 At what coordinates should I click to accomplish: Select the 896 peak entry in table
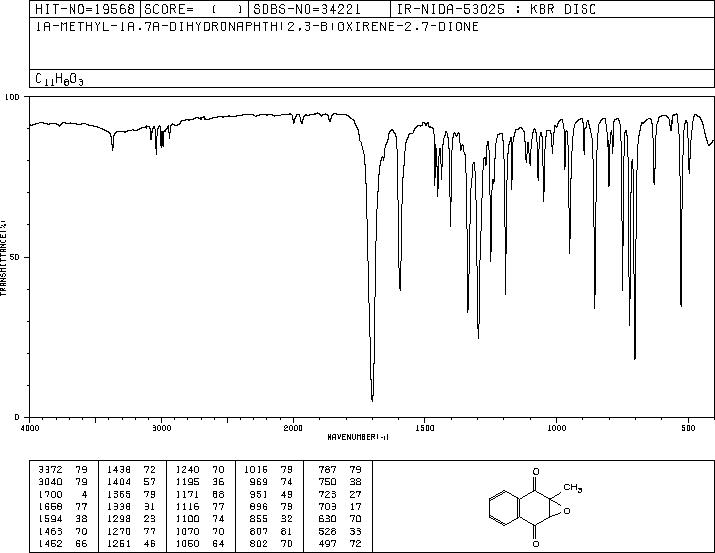[272, 506]
